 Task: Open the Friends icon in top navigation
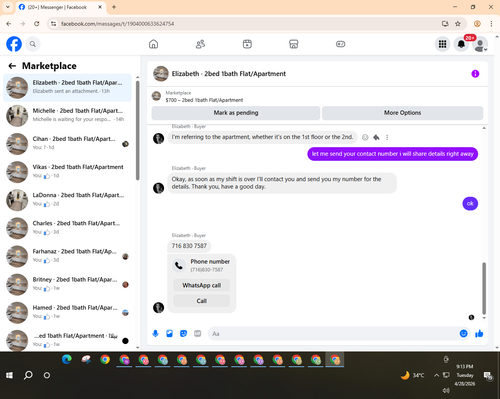click(x=200, y=44)
